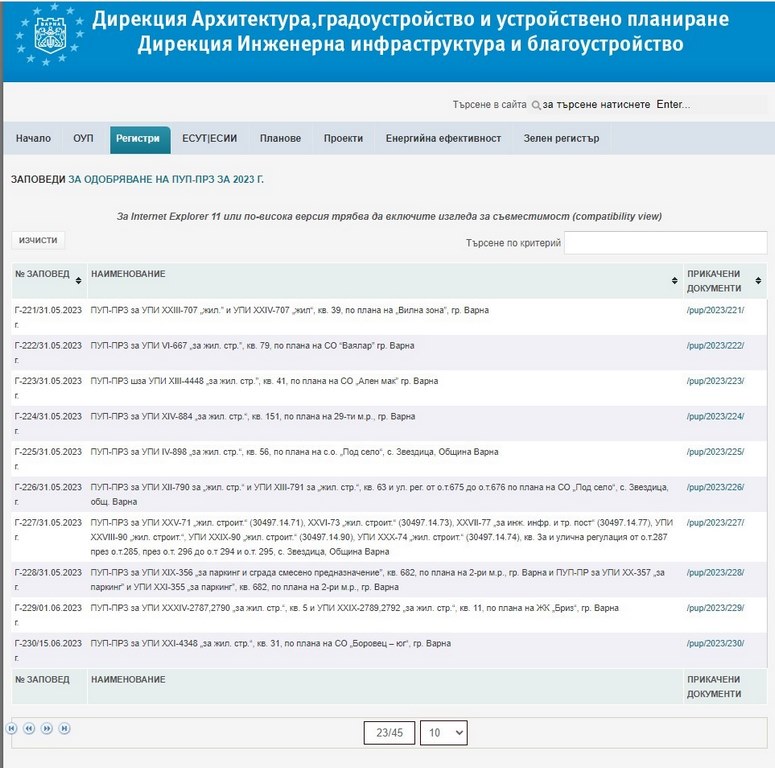
Task: Open the Начало tab
Action: 33,139
